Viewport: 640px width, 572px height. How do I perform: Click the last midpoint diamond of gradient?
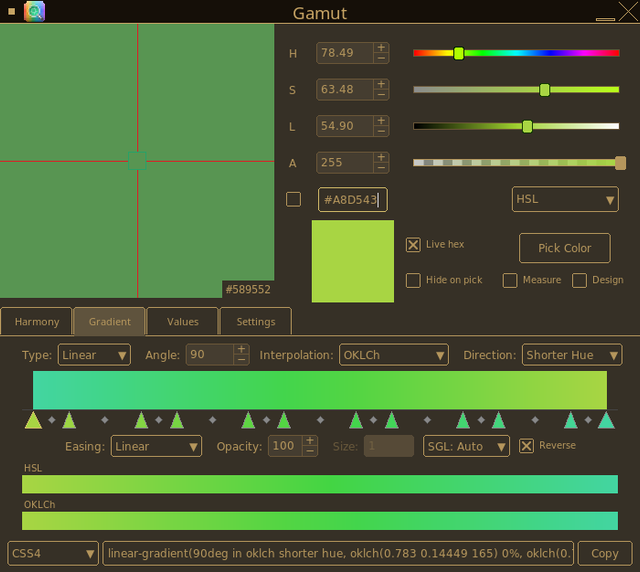point(588,420)
